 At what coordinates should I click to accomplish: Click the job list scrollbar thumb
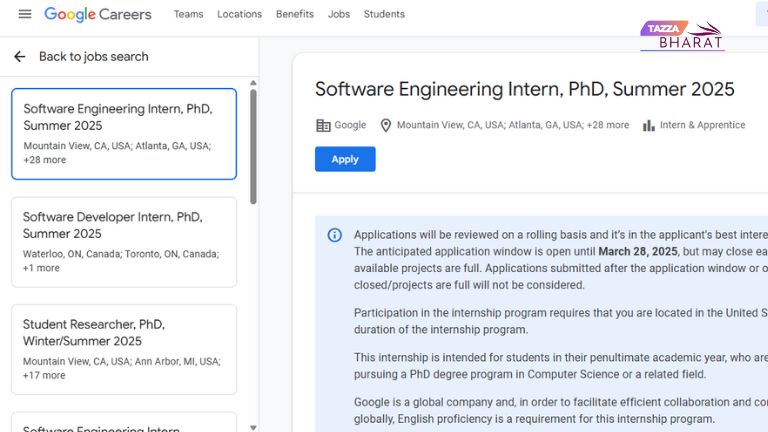click(253, 146)
